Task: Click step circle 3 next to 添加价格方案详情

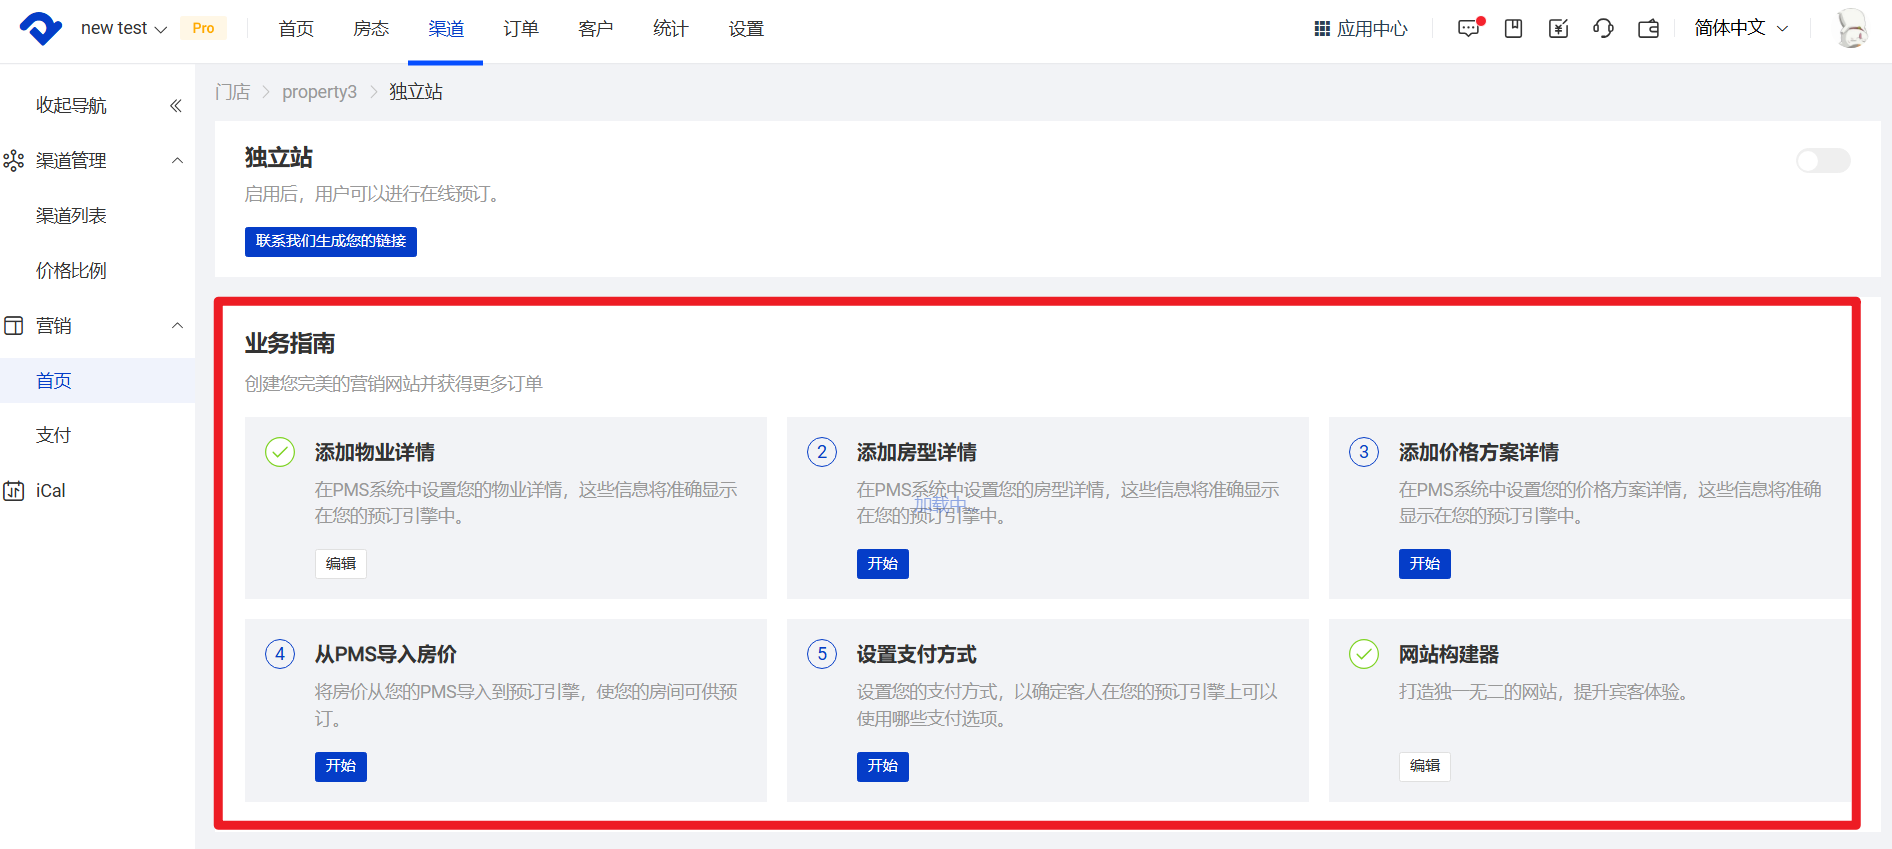Action: [1364, 452]
